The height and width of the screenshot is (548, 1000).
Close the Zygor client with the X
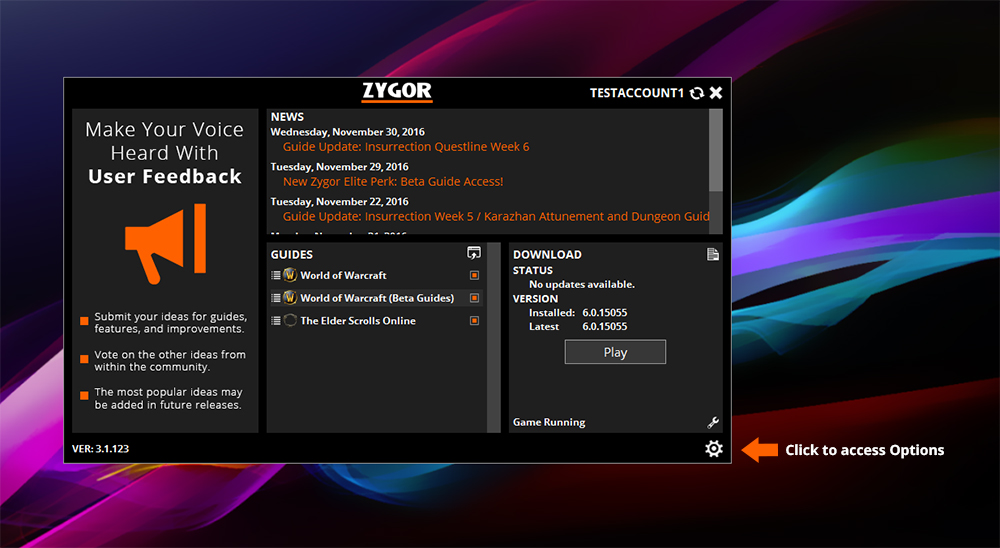(x=716, y=93)
